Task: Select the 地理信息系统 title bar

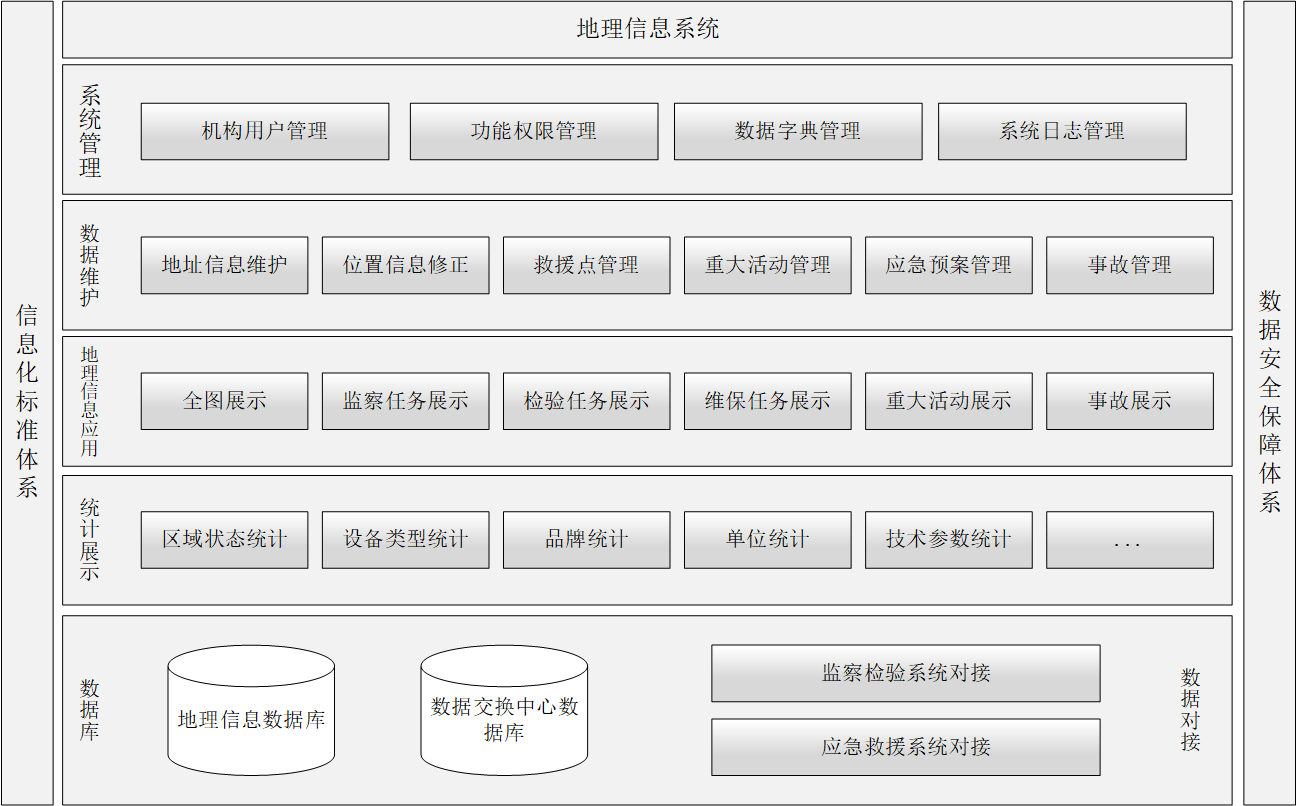Action: tap(647, 29)
